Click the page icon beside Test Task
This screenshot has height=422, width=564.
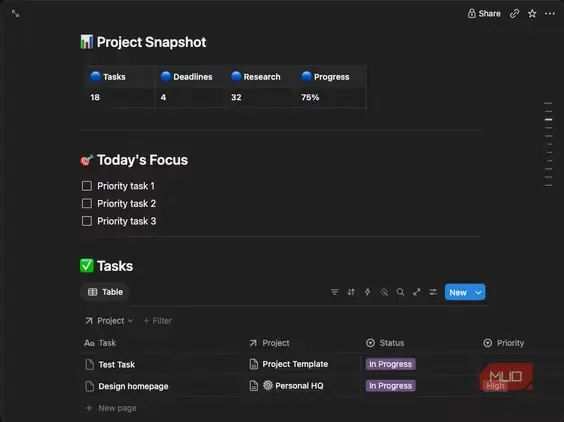tap(89, 364)
